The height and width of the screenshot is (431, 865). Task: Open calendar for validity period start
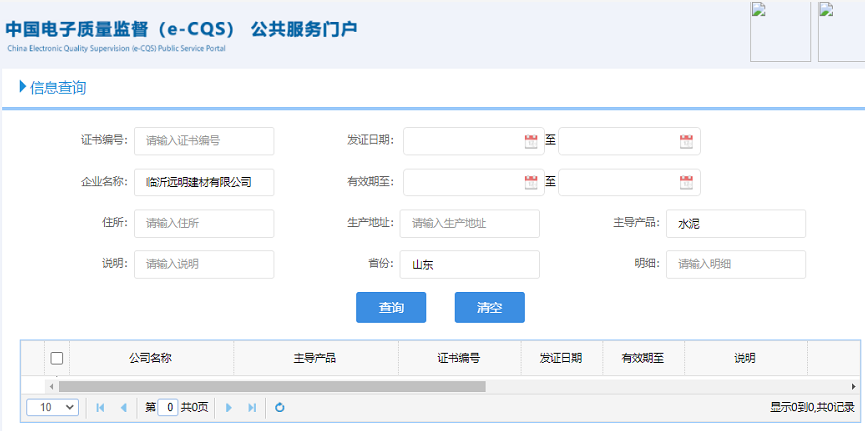pos(531,182)
